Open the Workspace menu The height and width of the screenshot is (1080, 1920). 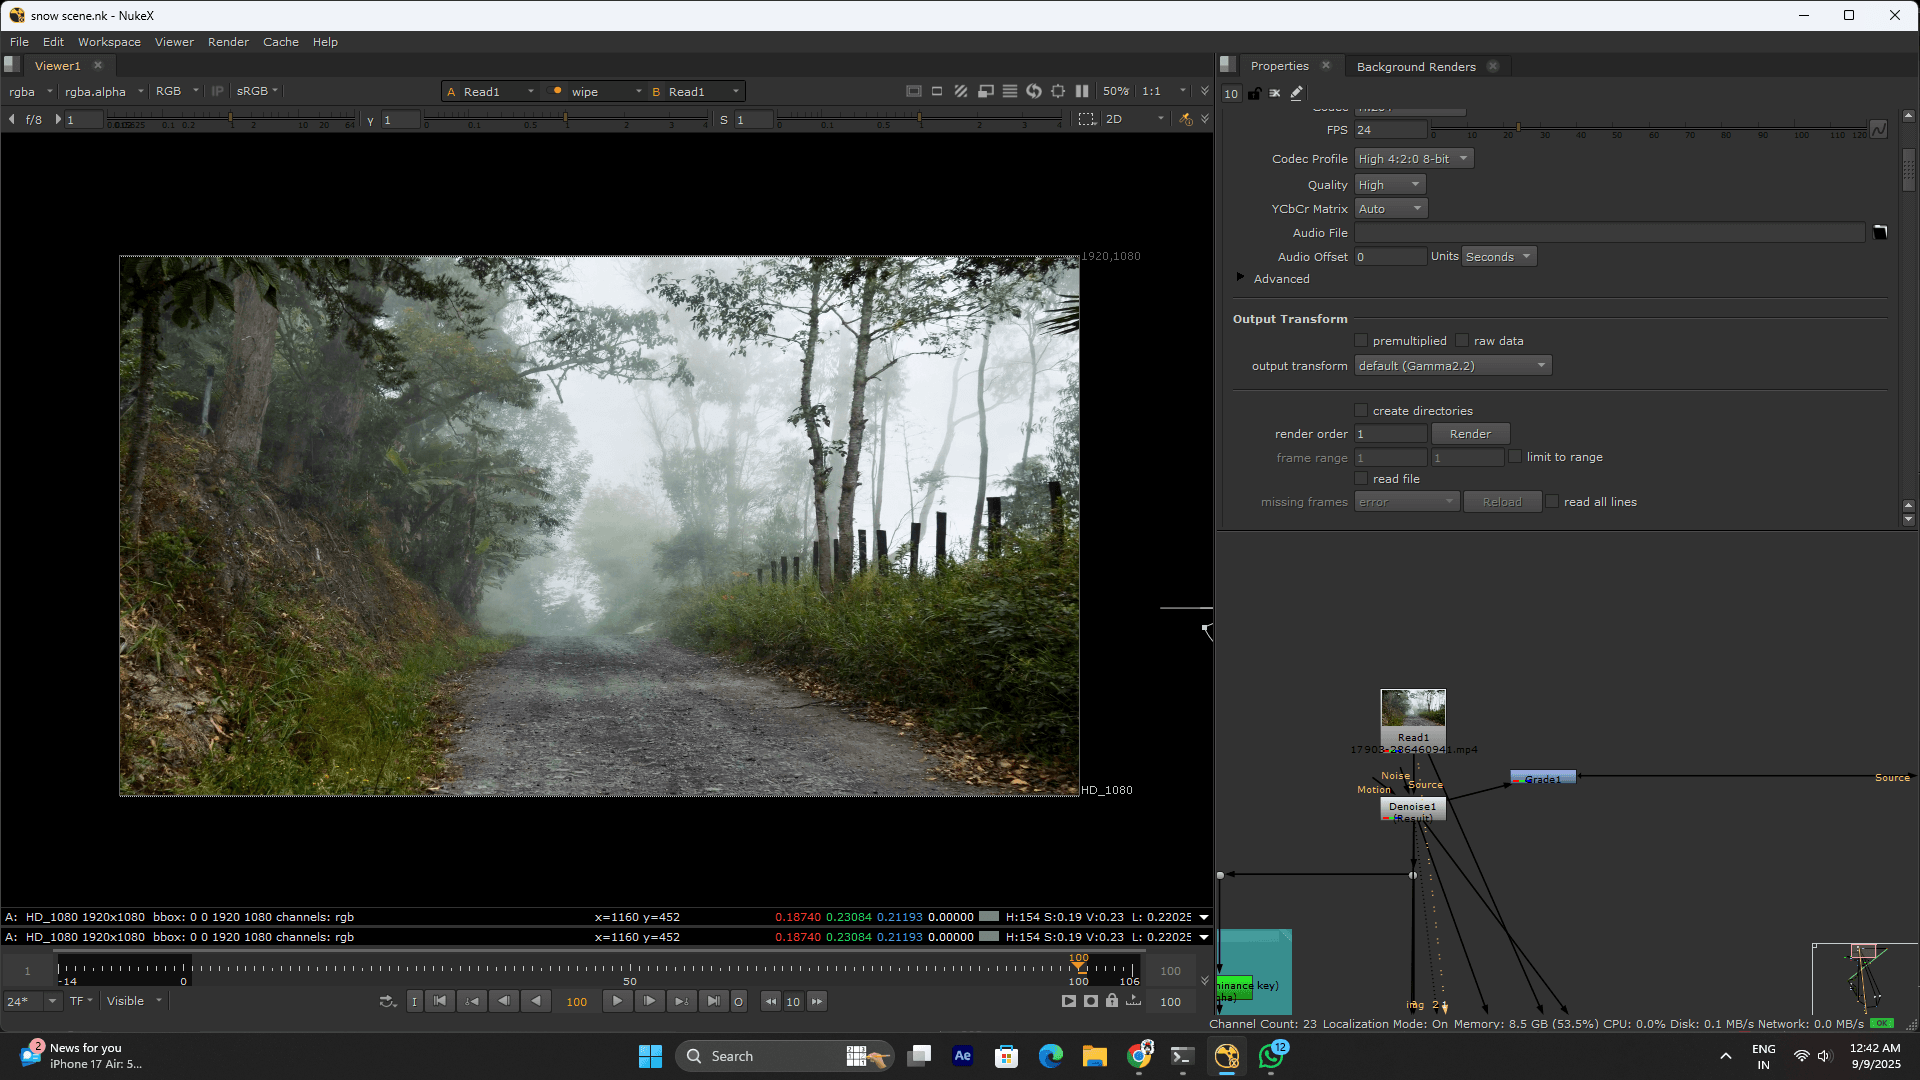(109, 42)
